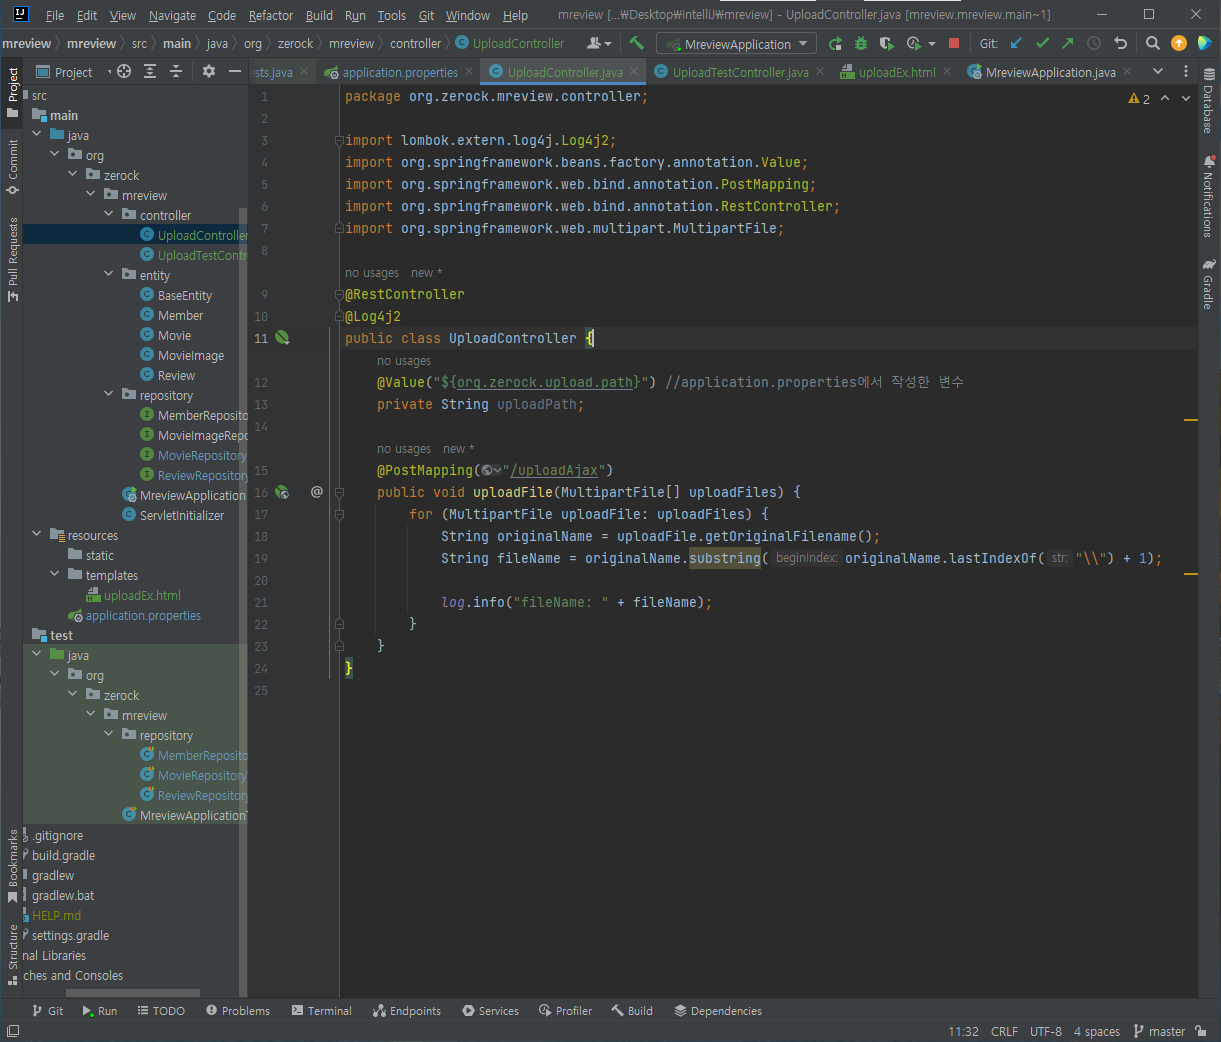
Task: Open editor tabs more-options dots
Action: 1186,71
